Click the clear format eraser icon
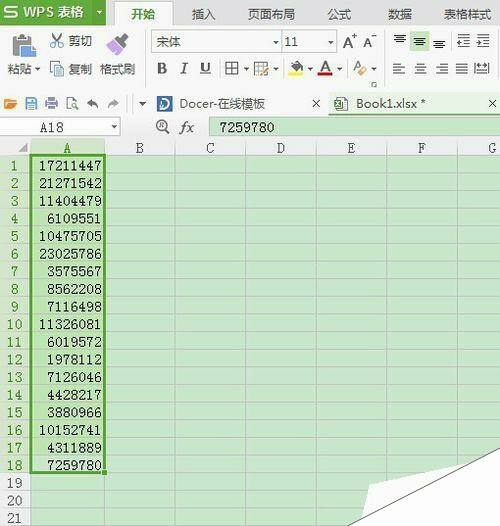 point(360,68)
